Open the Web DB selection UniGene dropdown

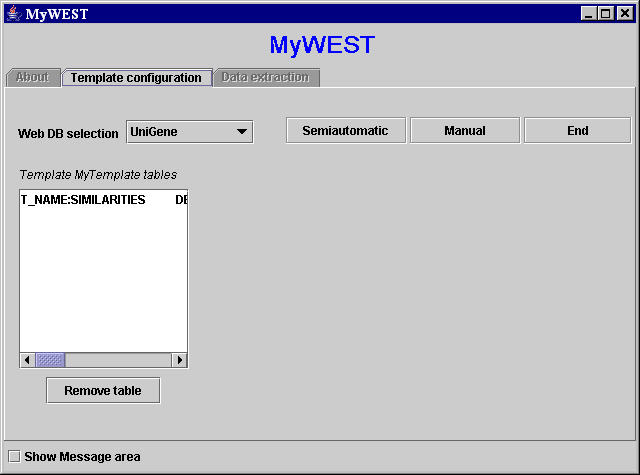tap(190, 132)
